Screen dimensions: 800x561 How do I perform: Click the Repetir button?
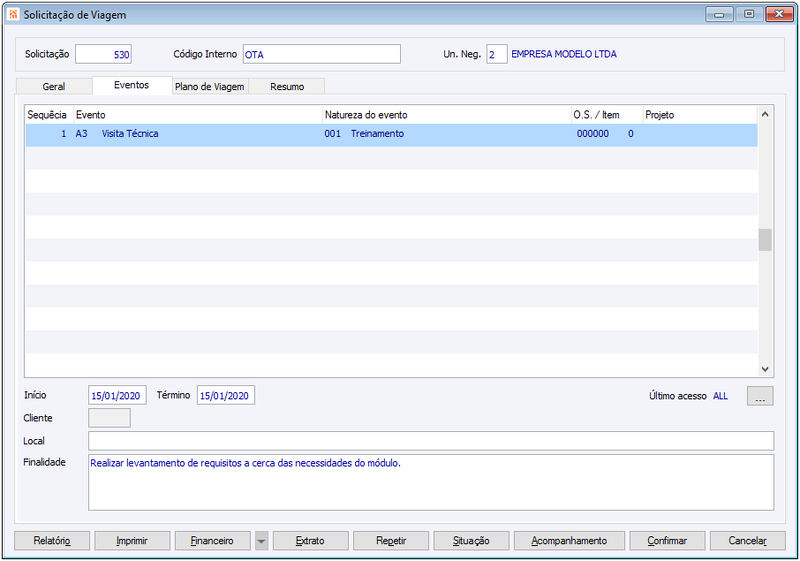click(x=391, y=541)
